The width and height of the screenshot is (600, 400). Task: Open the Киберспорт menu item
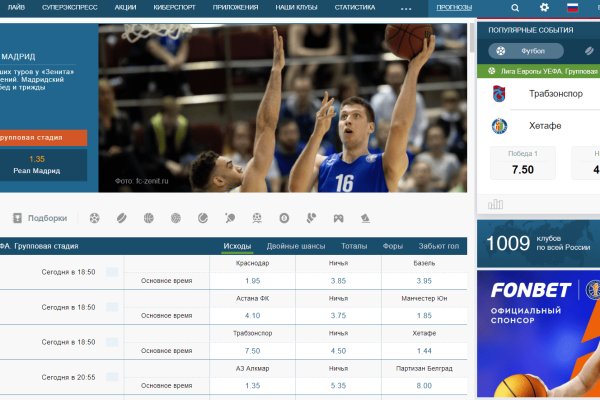pyautogui.click(x=174, y=7)
